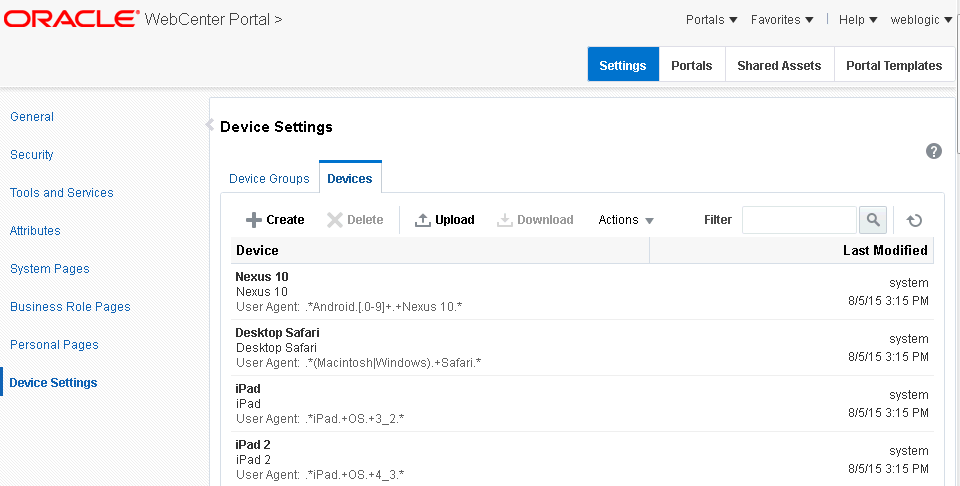Select the Desktop Safari device row title
Viewport: 960px width, 486px height.
click(277, 333)
